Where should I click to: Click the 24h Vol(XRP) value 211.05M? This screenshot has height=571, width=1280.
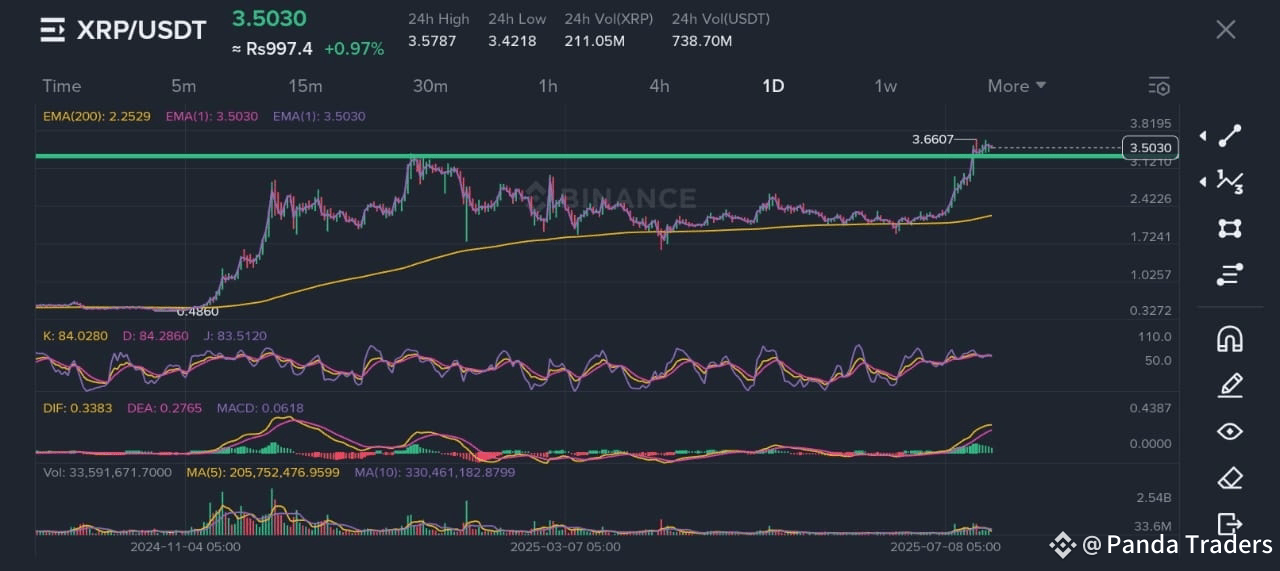(595, 41)
